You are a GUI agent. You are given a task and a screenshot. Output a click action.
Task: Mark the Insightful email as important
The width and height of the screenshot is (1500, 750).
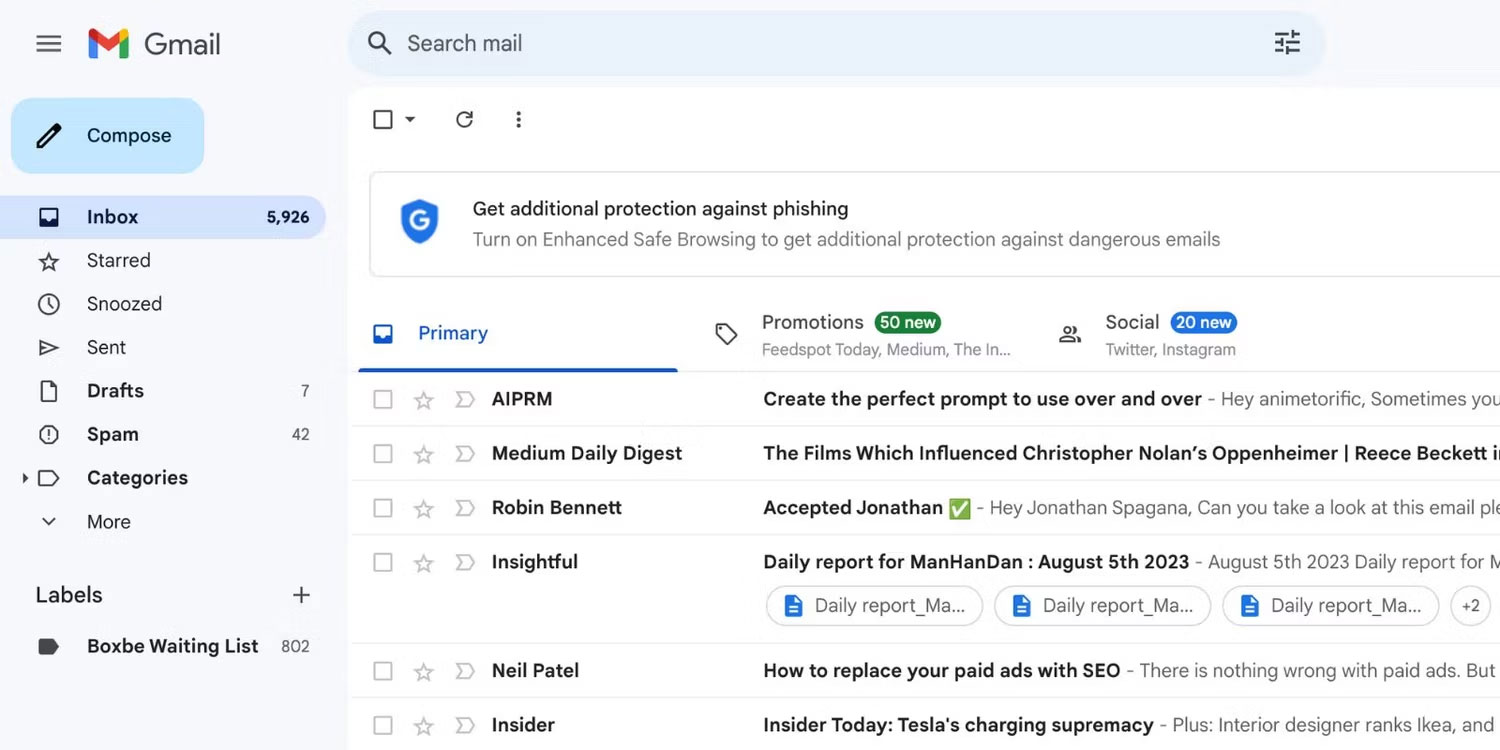(x=464, y=562)
